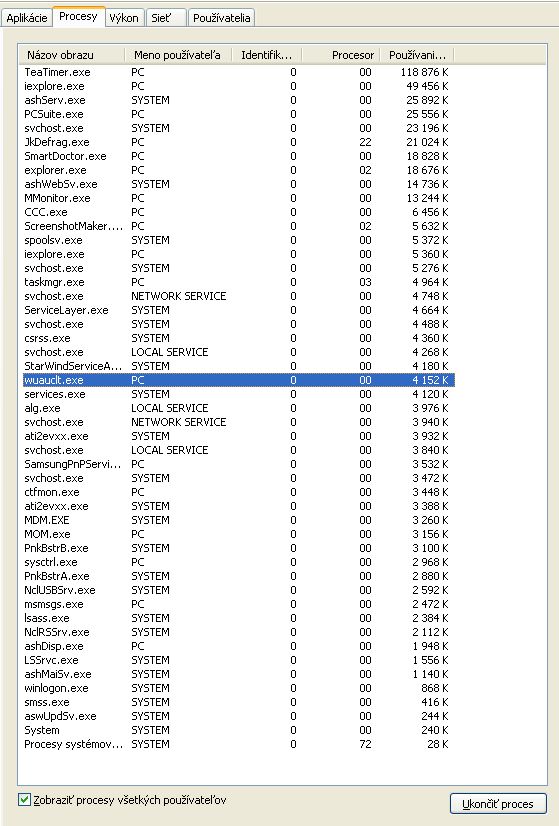Select the ashDisp.exe process

(x=239, y=646)
